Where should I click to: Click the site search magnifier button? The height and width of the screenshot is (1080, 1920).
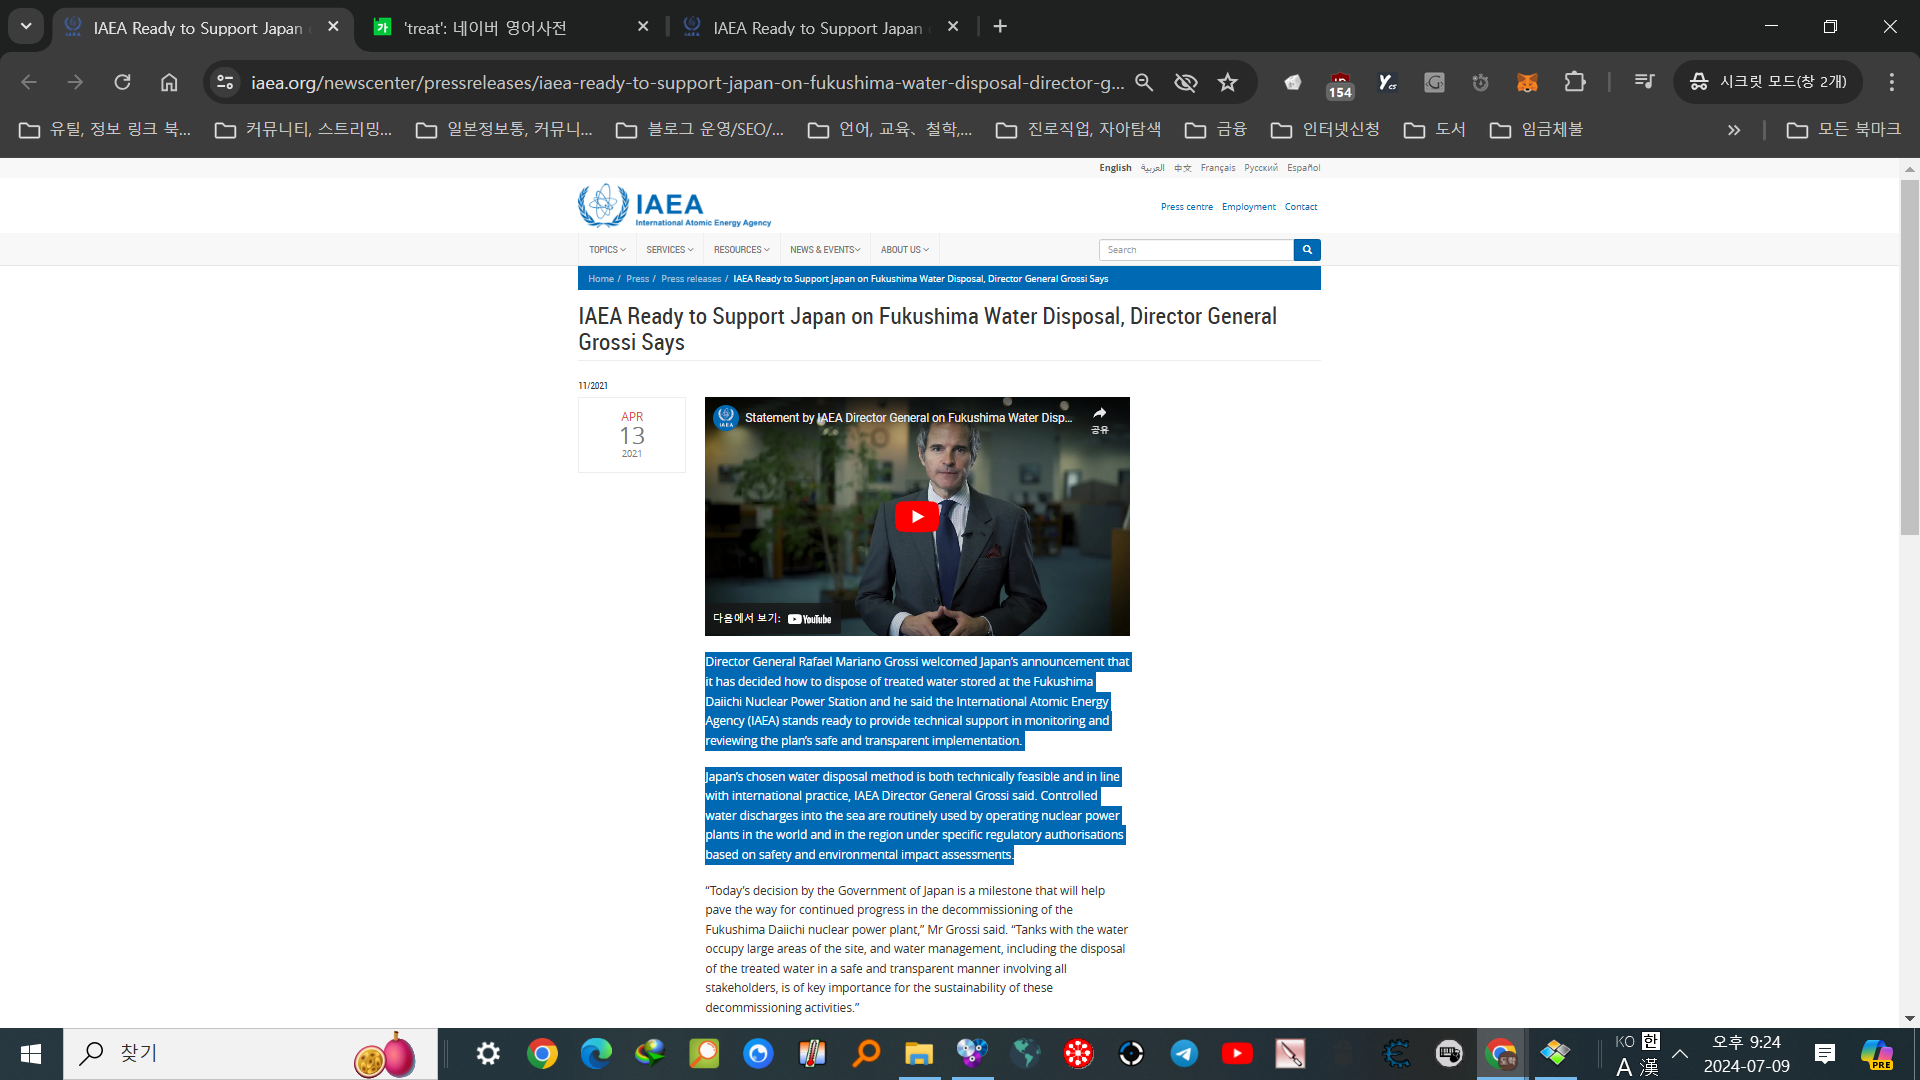click(1306, 250)
